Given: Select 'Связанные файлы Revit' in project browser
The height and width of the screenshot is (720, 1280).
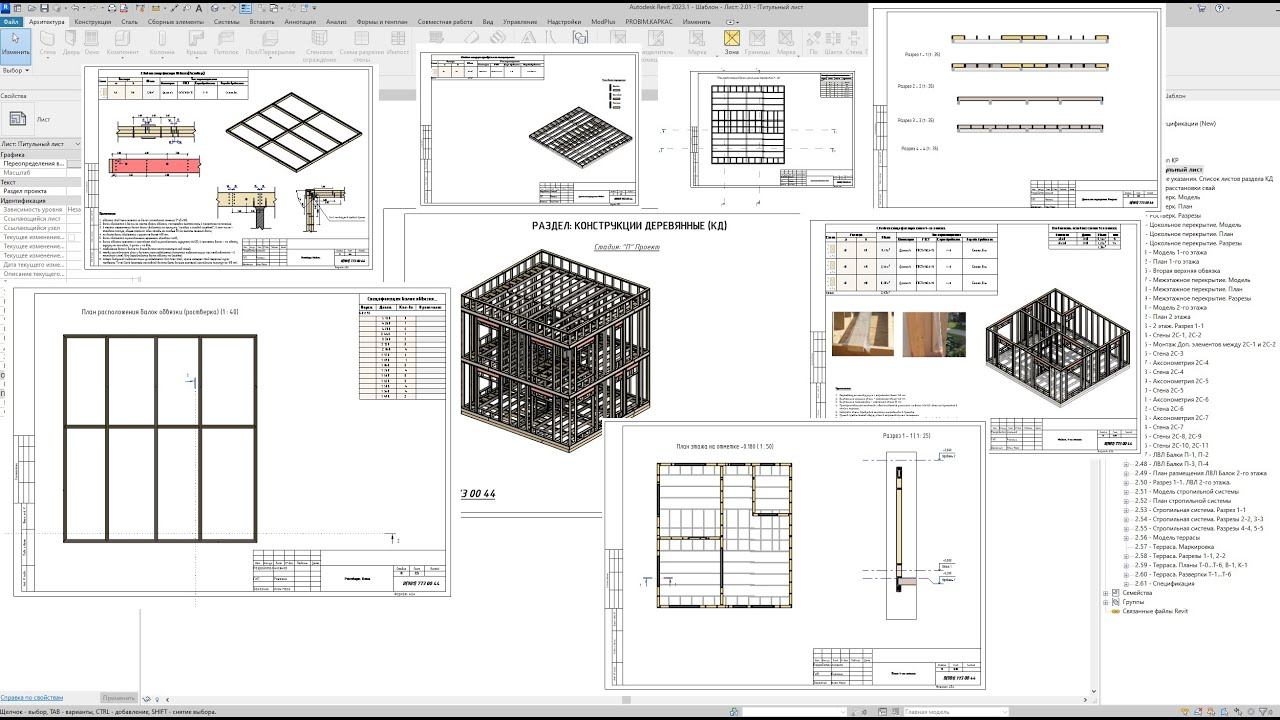Looking at the screenshot, I should tap(1155, 612).
